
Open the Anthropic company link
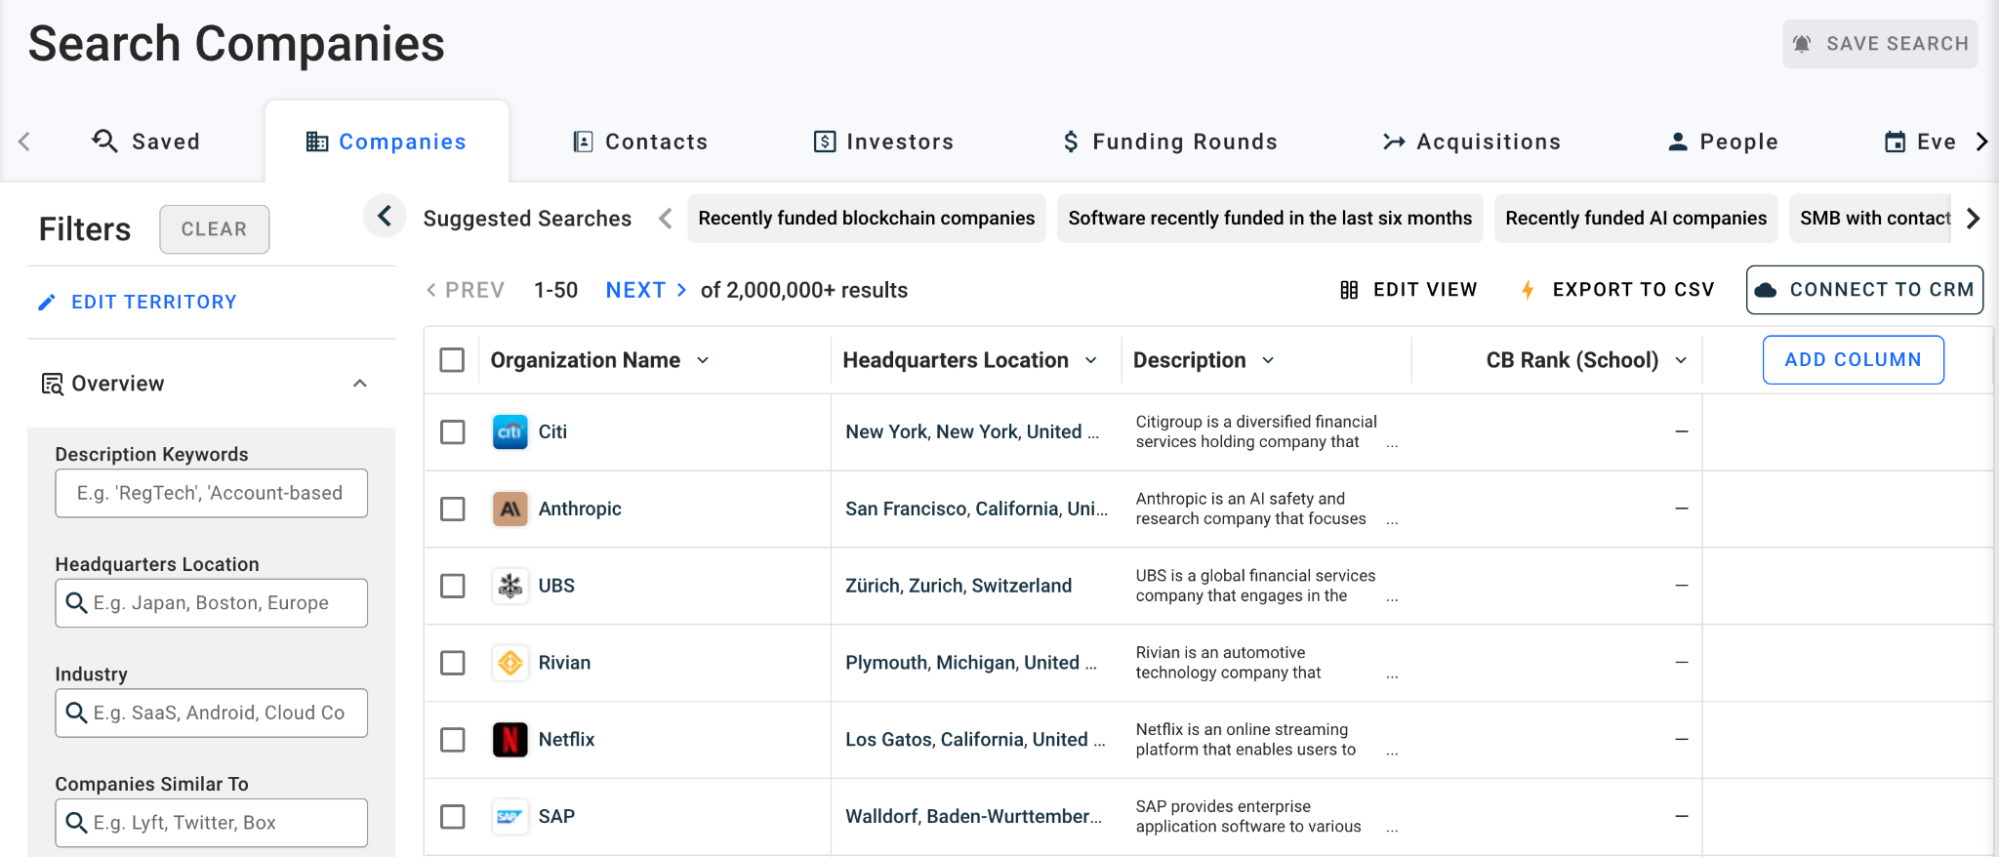(x=580, y=509)
